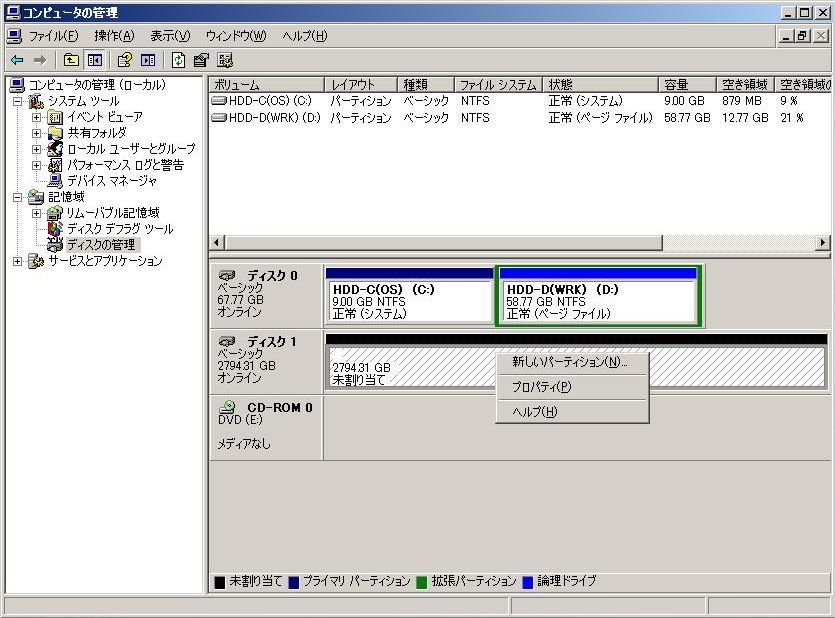Sort by ファイル システム column header
The width and height of the screenshot is (835, 618).
click(x=498, y=85)
